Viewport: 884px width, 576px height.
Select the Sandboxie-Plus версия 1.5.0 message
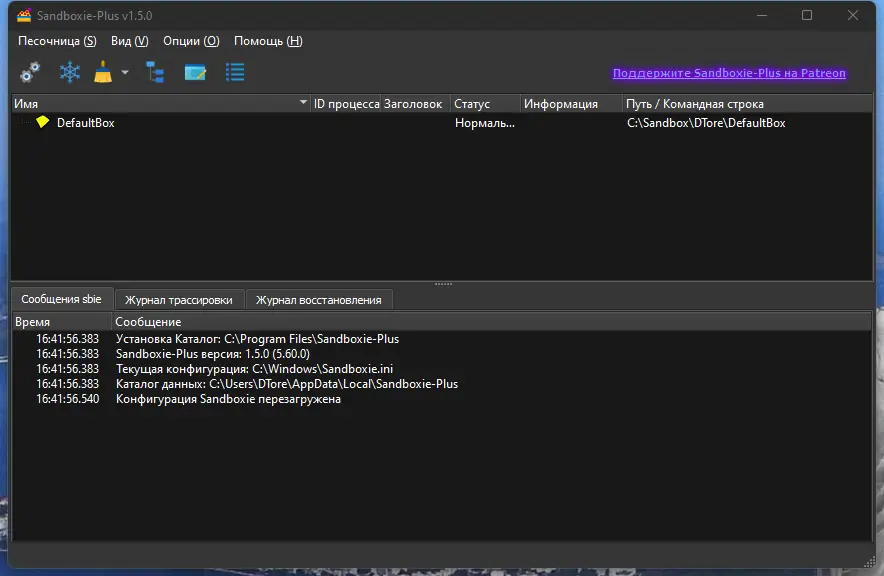(x=442, y=354)
